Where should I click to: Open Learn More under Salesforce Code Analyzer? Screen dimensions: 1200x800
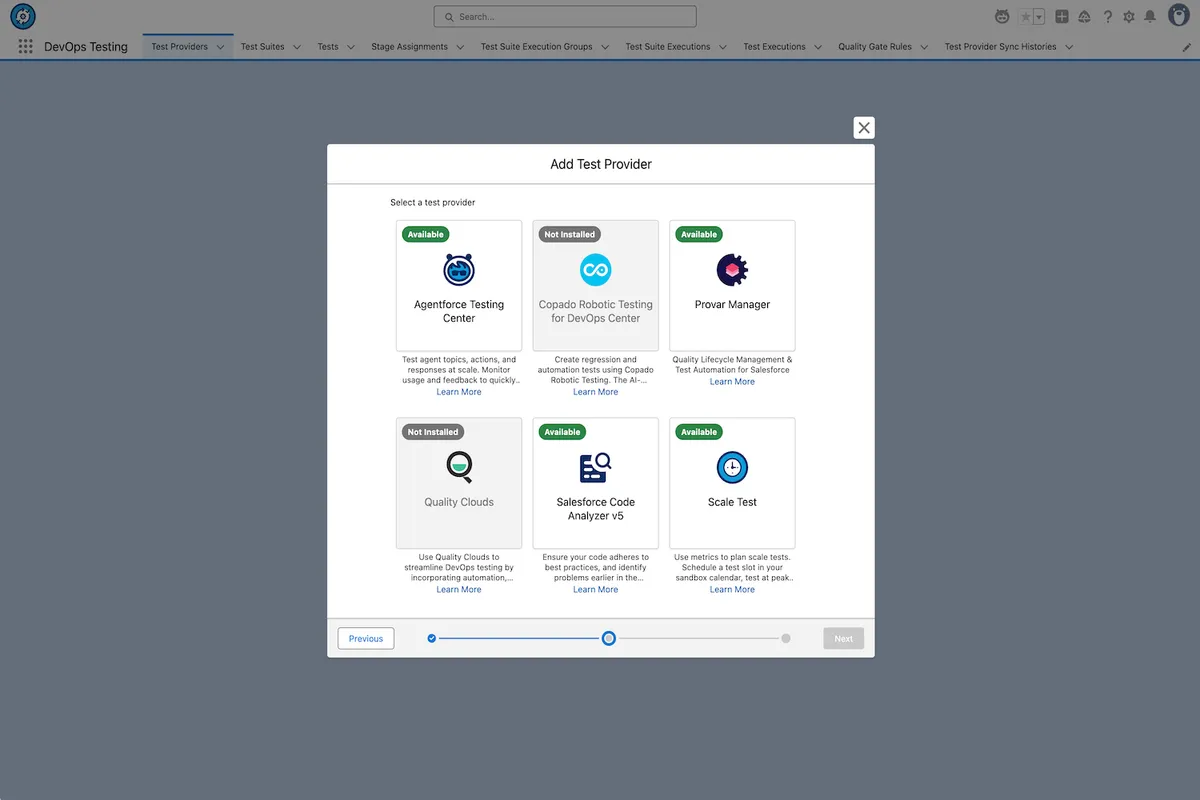pos(596,590)
